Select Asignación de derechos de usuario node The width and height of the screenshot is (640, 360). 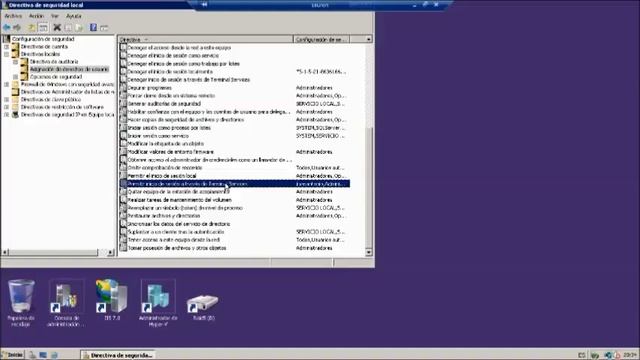pyautogui.click(x=69, y=69)
